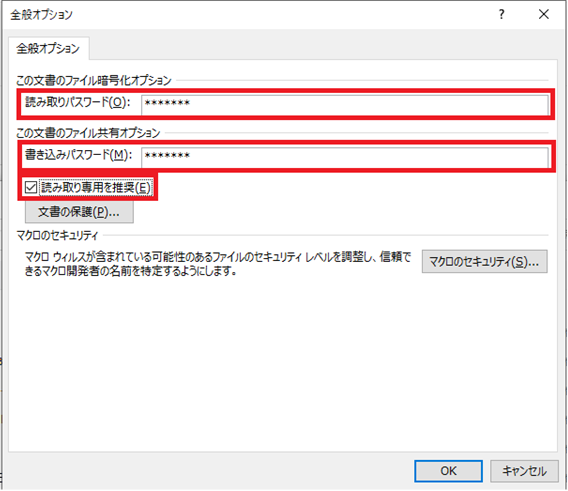Close the 全般オプション dialog with X

[544, 14]
